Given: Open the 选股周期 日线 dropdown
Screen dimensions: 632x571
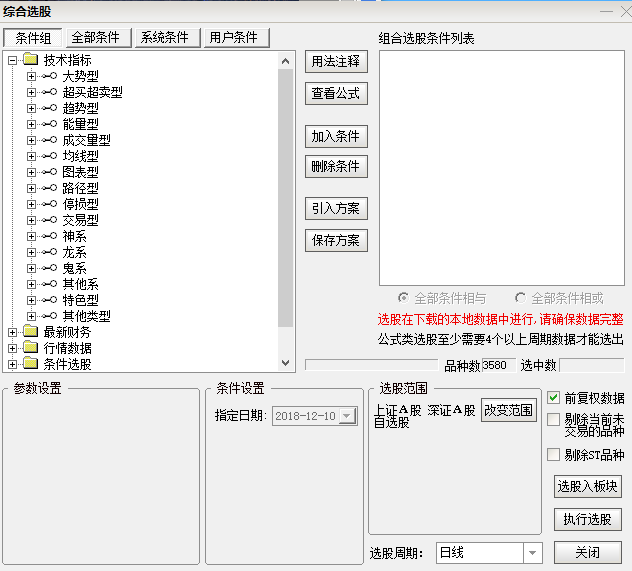Looking at the screenshot, I should click(533, 553).
